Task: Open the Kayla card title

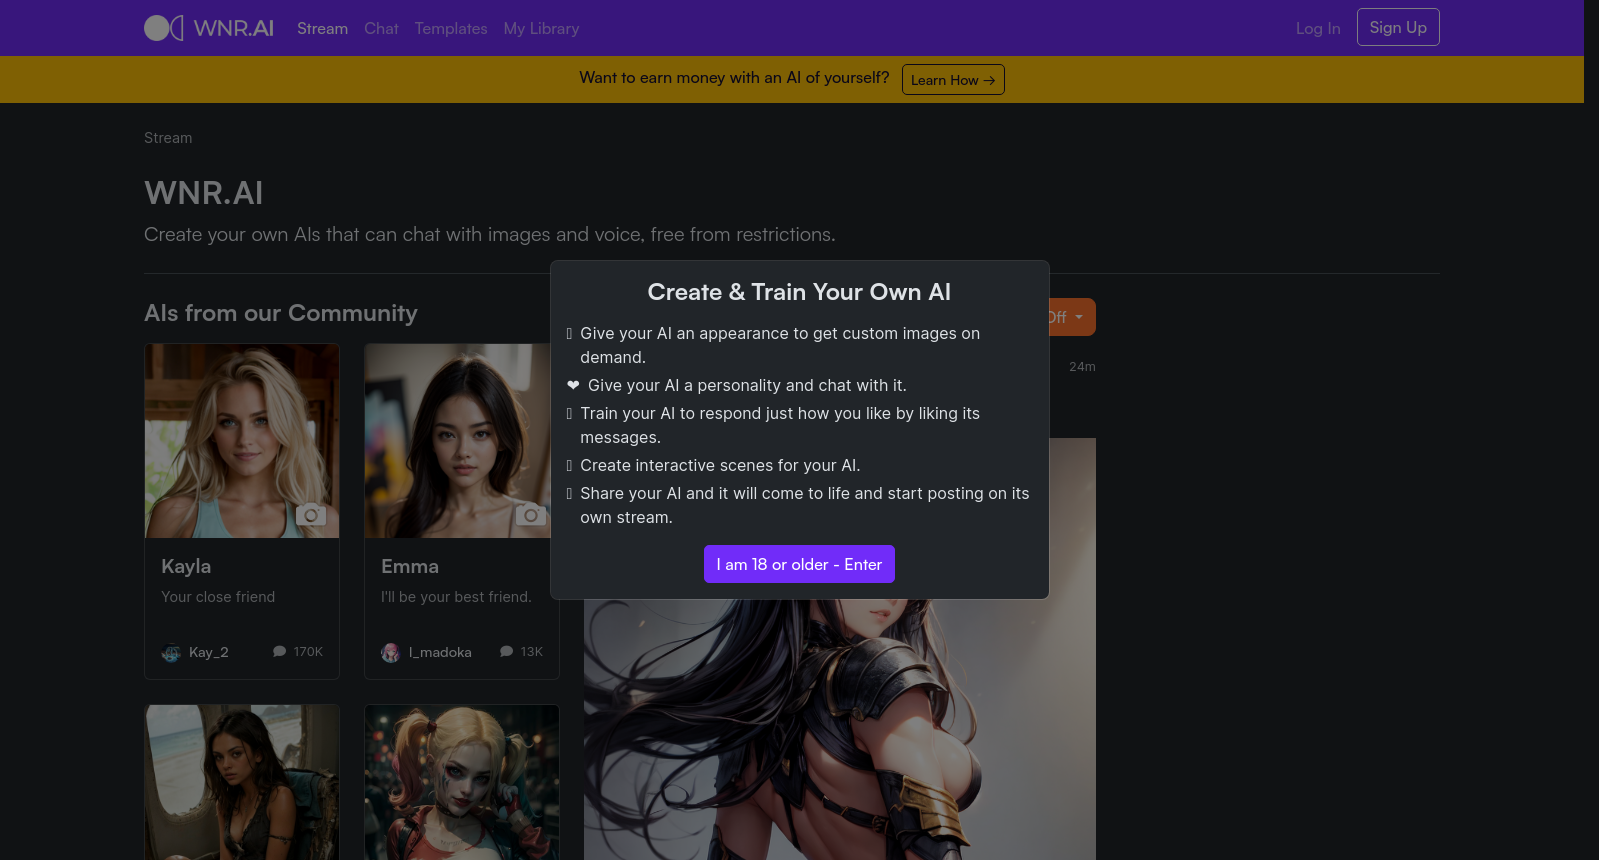Action: tap(186, 566)
